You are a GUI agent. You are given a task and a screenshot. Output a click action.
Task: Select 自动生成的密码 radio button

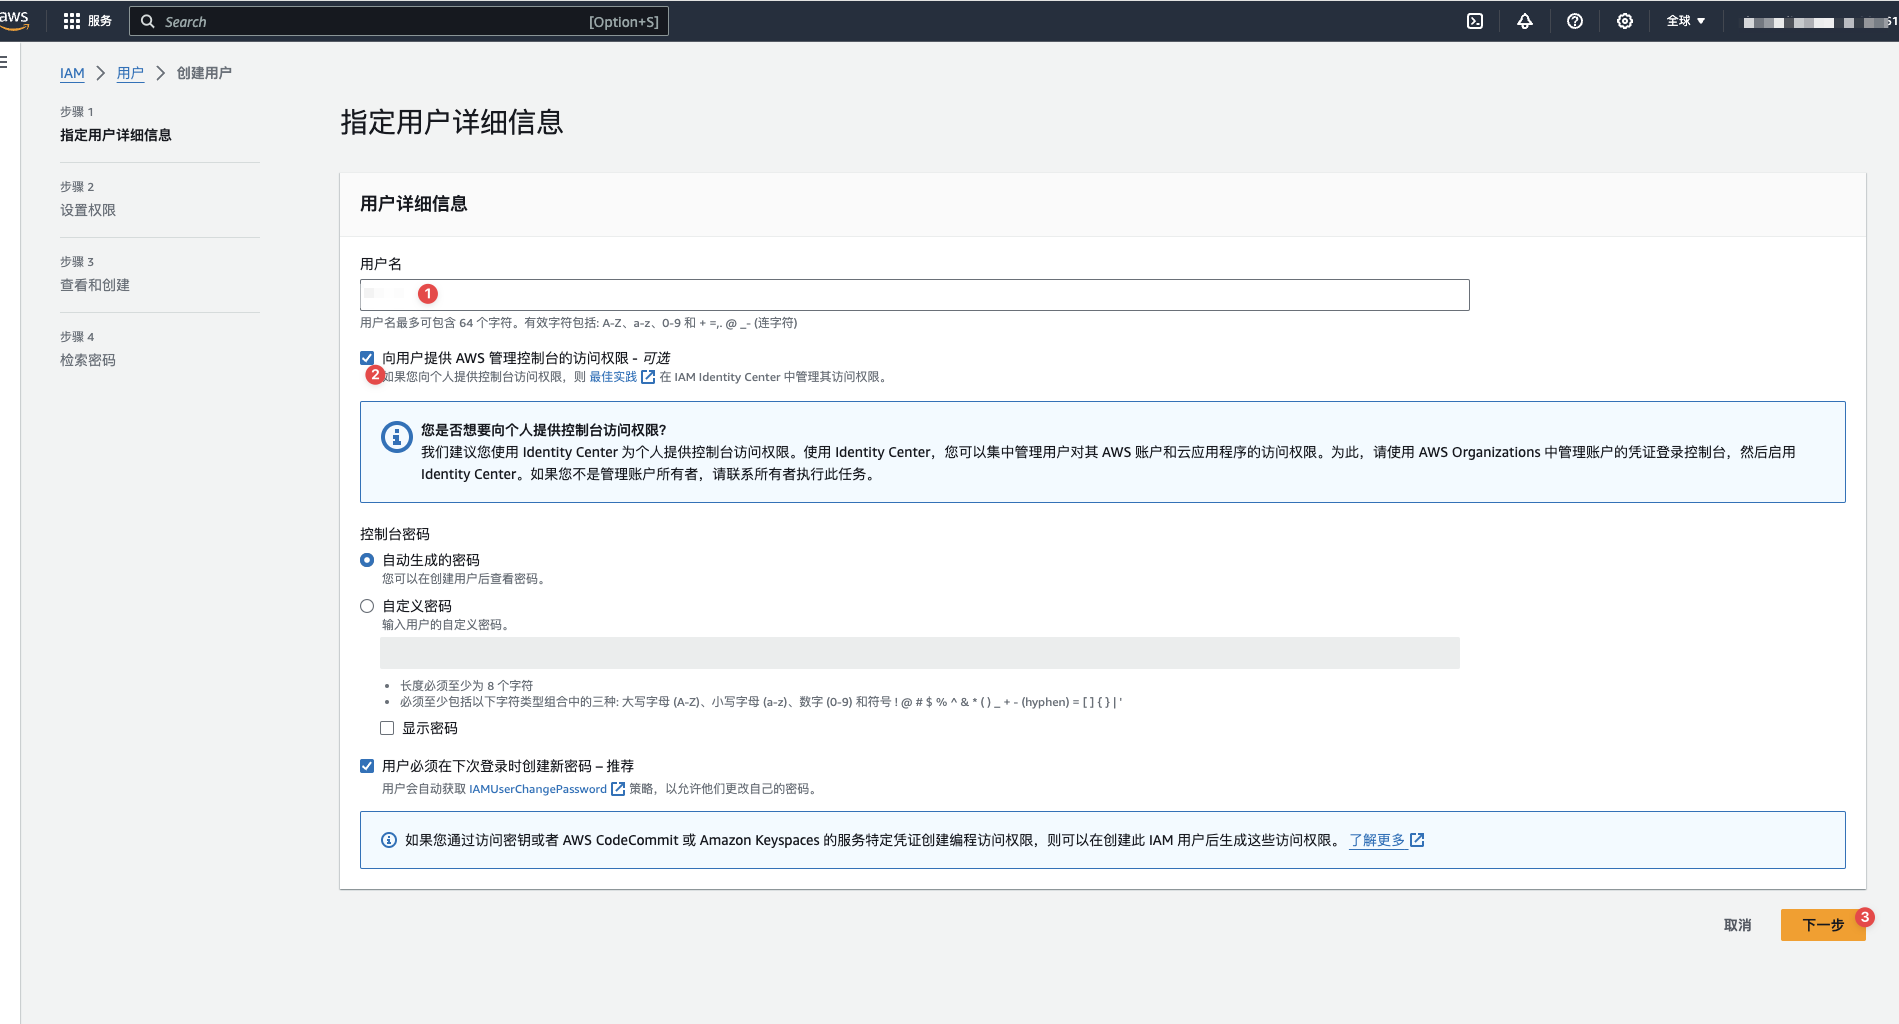pyautogui.click(x=367, y=560)
